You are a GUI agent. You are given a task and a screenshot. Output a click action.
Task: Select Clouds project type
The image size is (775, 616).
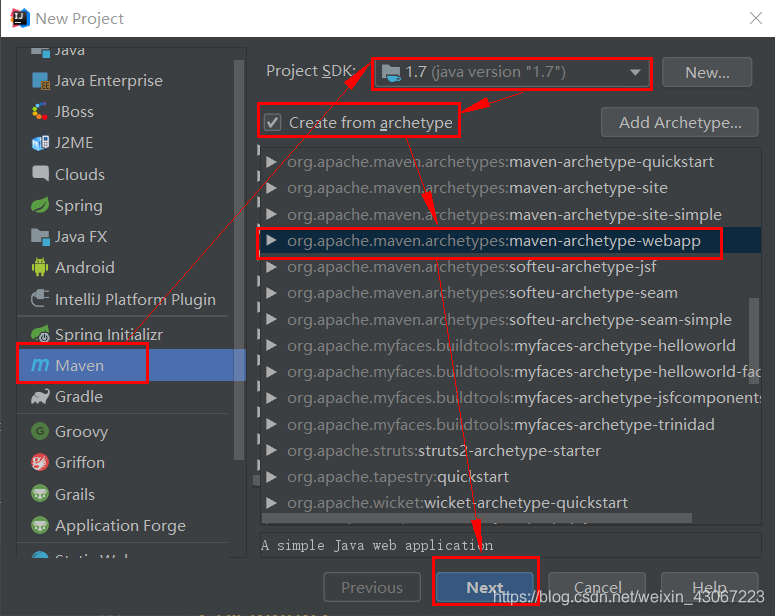tap(125, 174)
